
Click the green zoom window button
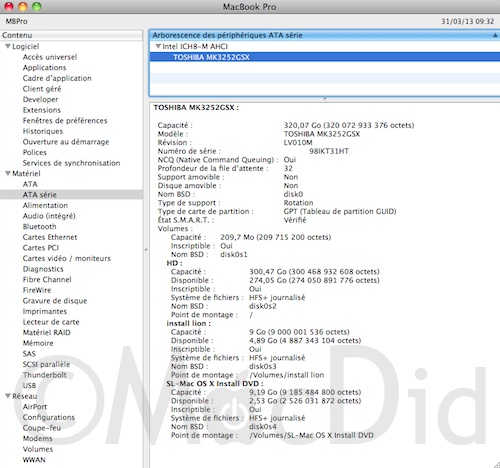tap(37, 6)
